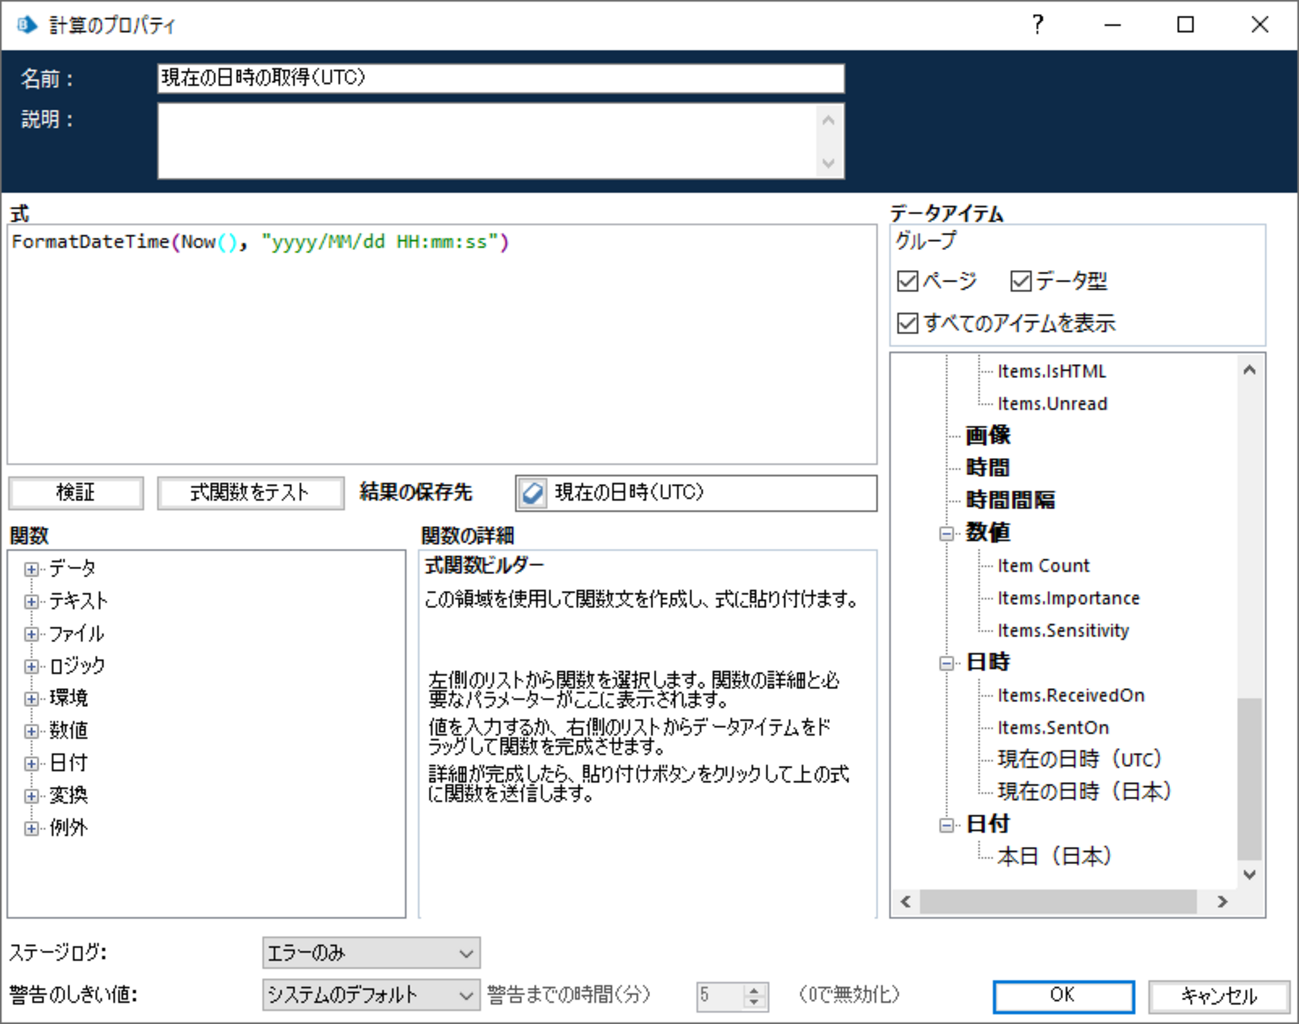The image size is (1299, 1024).
Task: Click the horizontal scroll left arrow
Action: (x=906, y=901)
